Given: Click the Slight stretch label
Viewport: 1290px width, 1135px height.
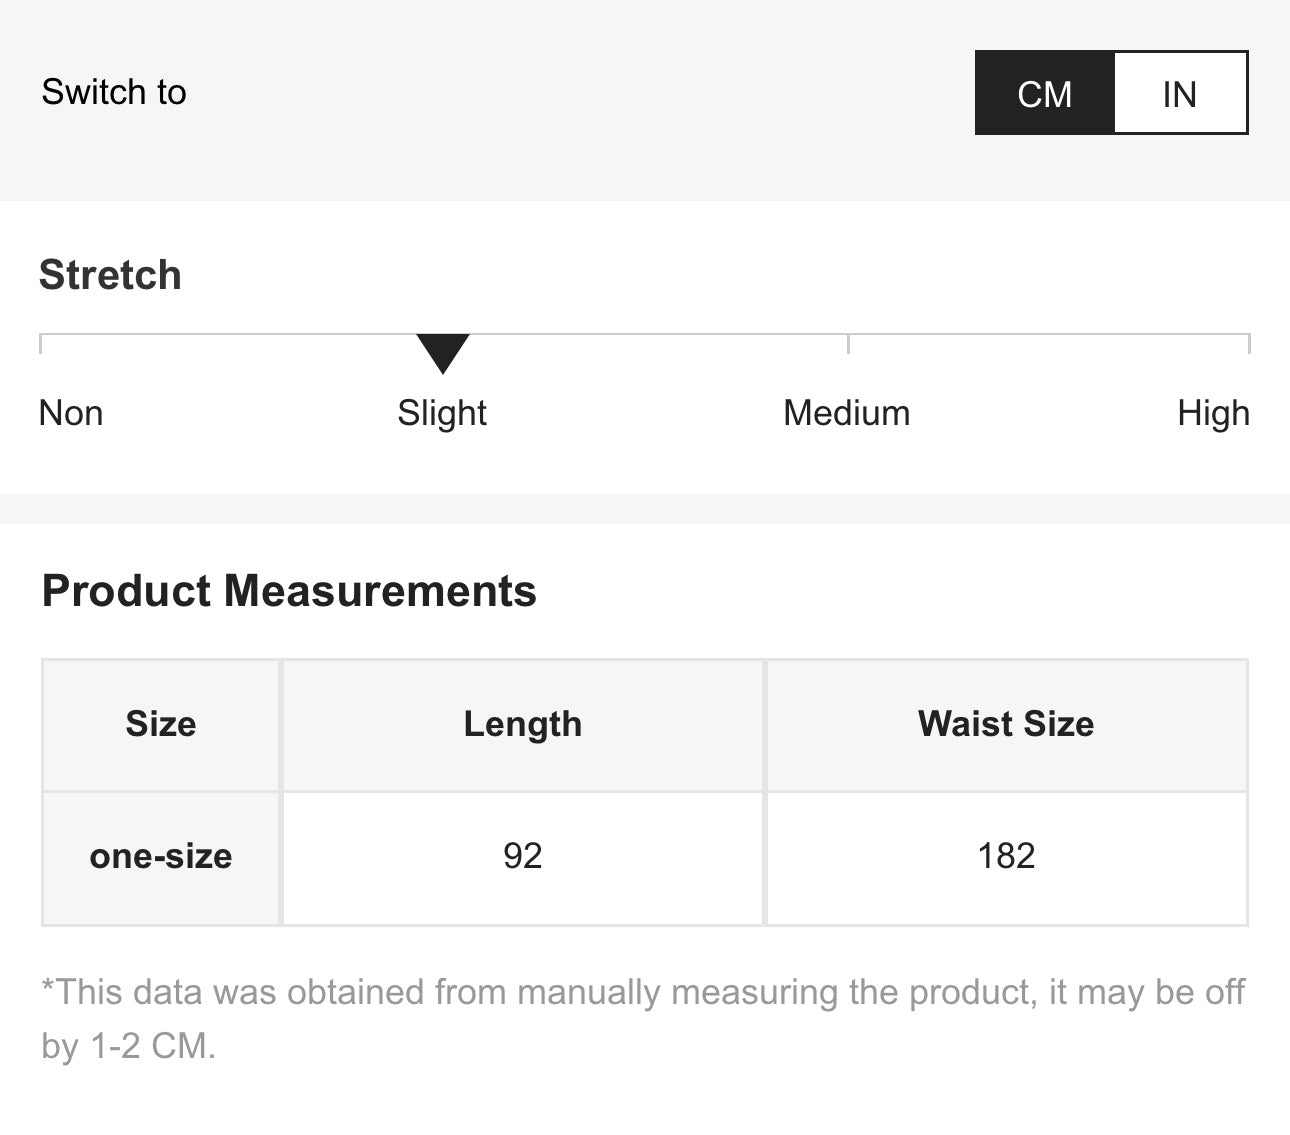Looking at the screenshot, I should pos(441,413).
